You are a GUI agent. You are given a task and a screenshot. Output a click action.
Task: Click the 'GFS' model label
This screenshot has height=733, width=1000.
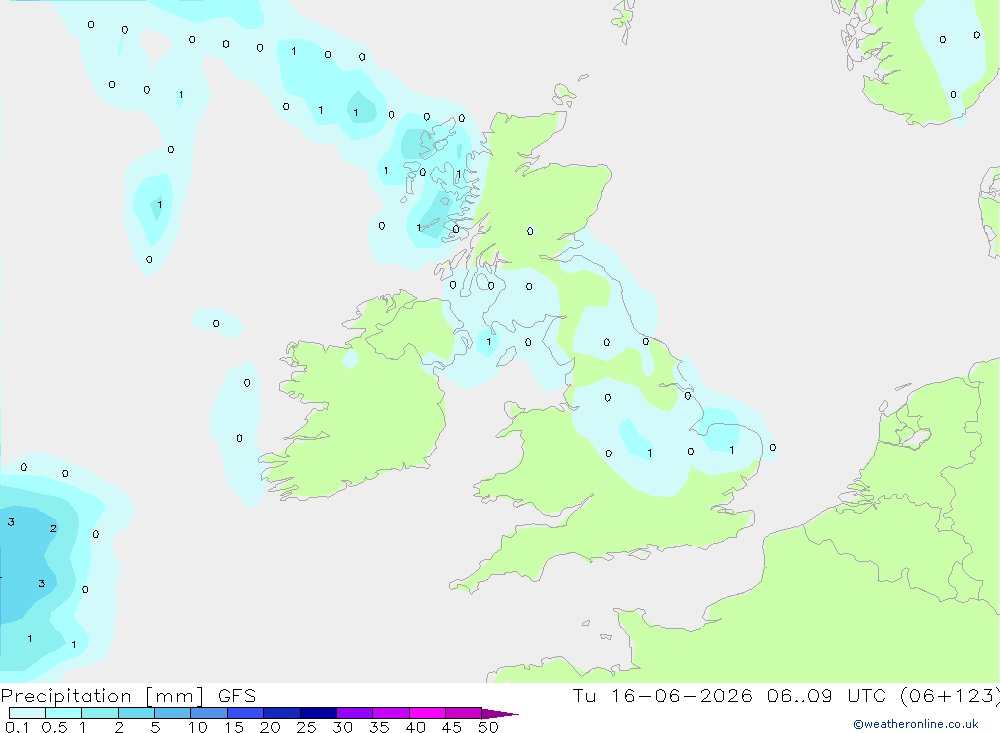(237, 695)
